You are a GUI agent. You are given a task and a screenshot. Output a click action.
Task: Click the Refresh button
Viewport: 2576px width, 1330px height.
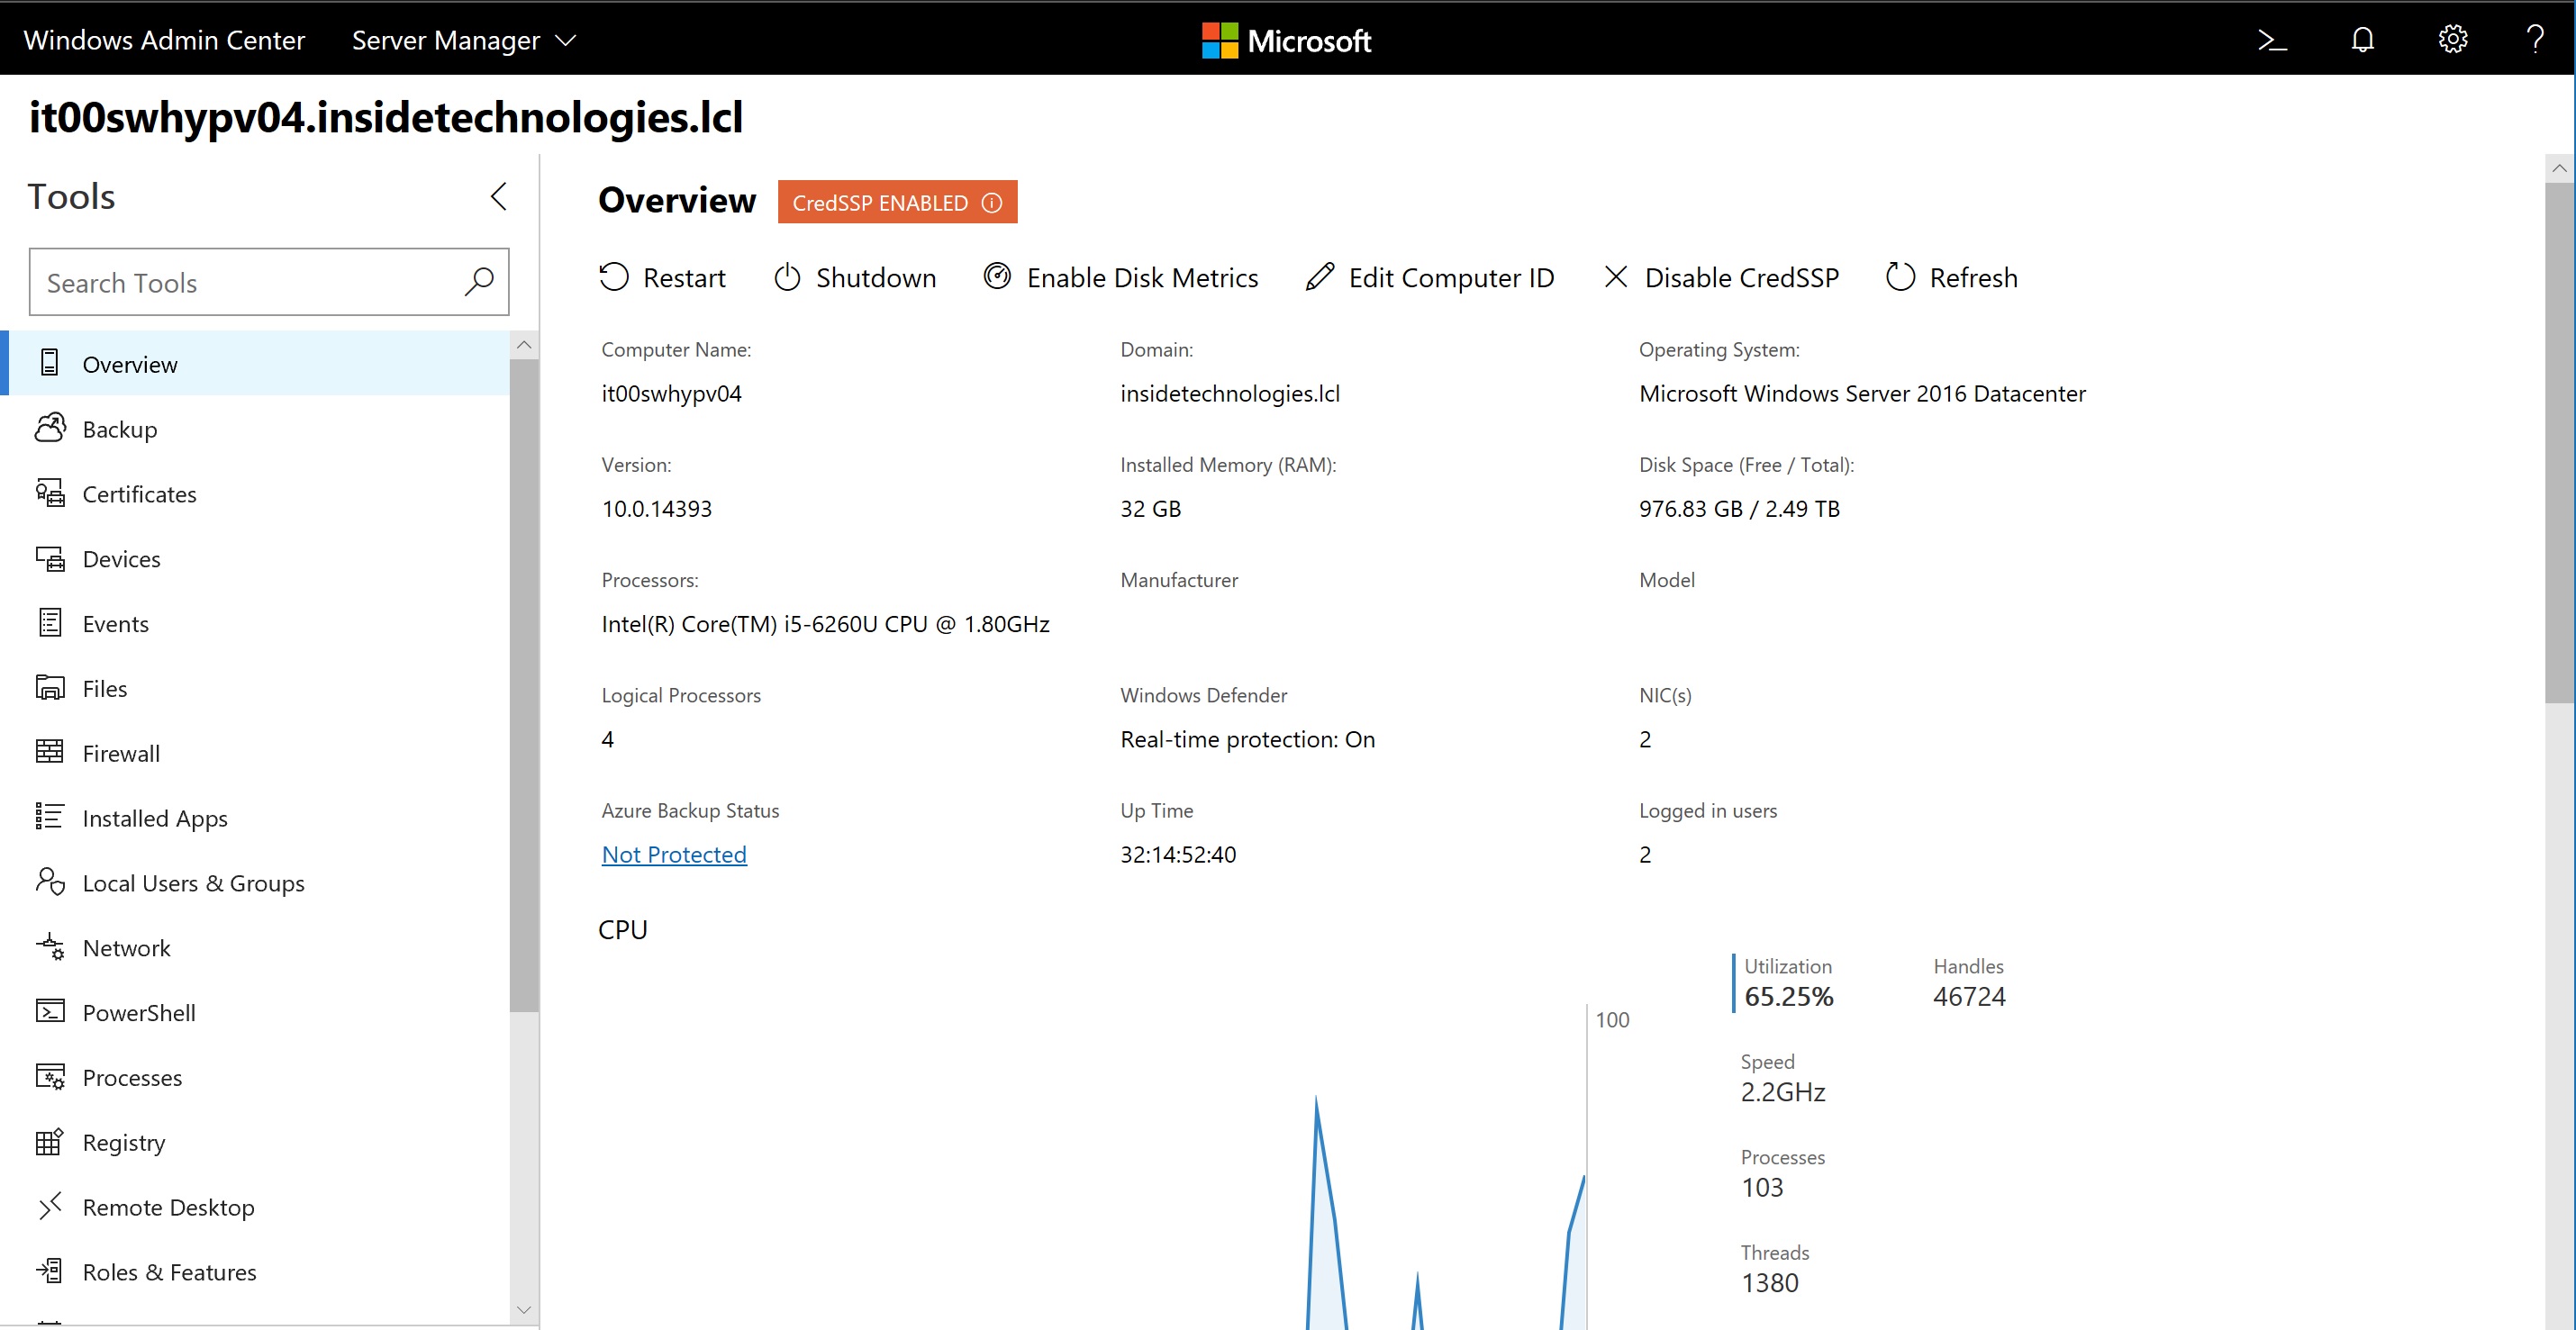coord(1951,277)
